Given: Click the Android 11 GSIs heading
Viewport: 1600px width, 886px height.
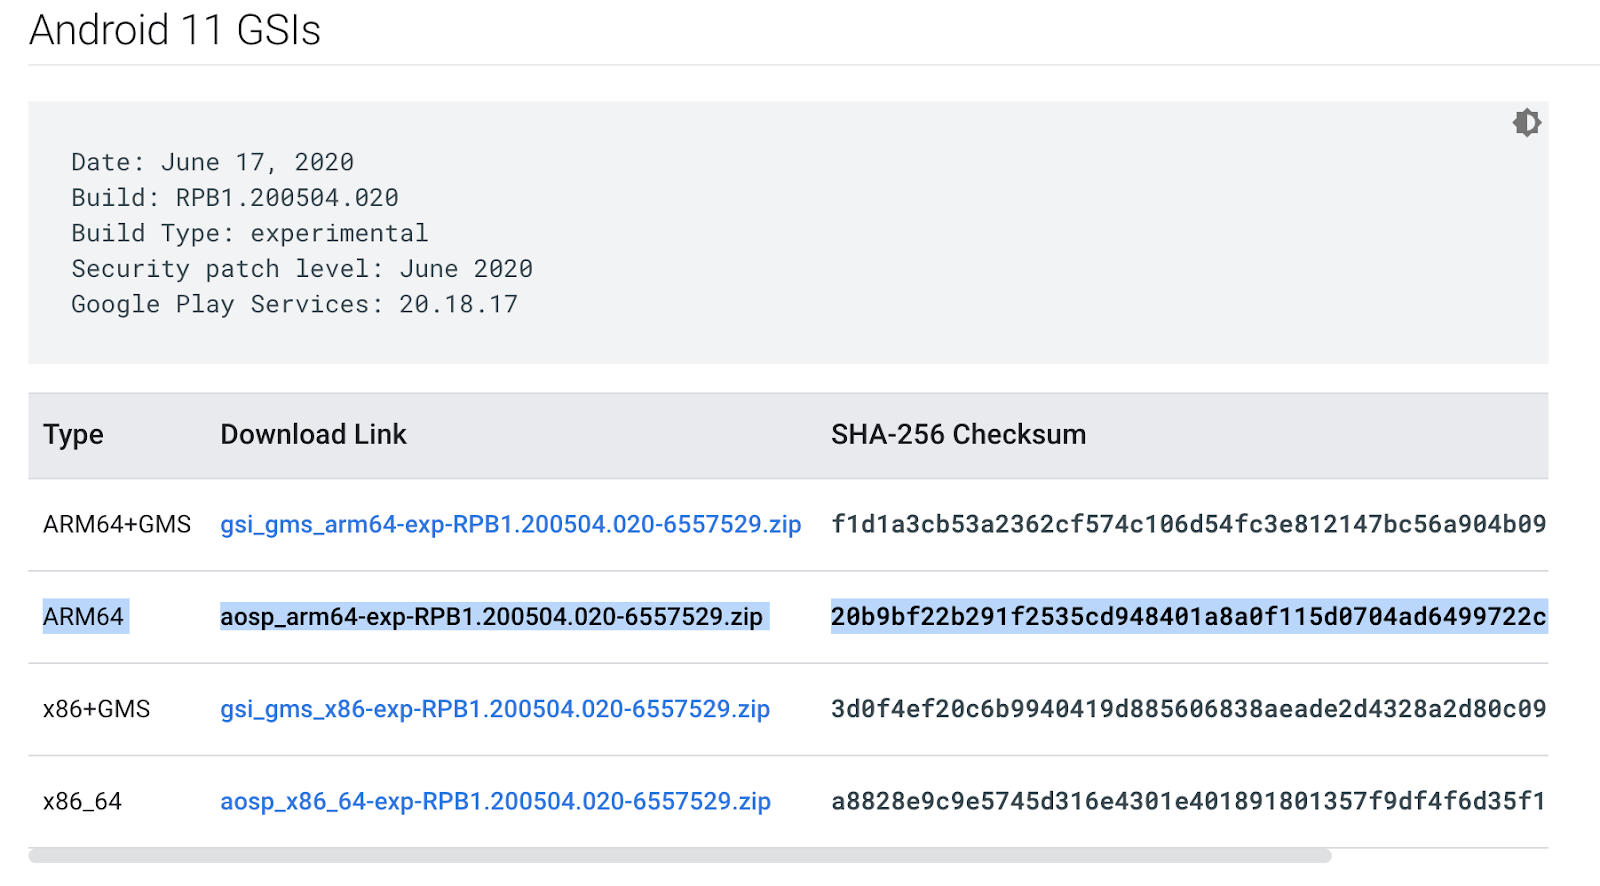Looking at the screenshot, I should 175,30.
